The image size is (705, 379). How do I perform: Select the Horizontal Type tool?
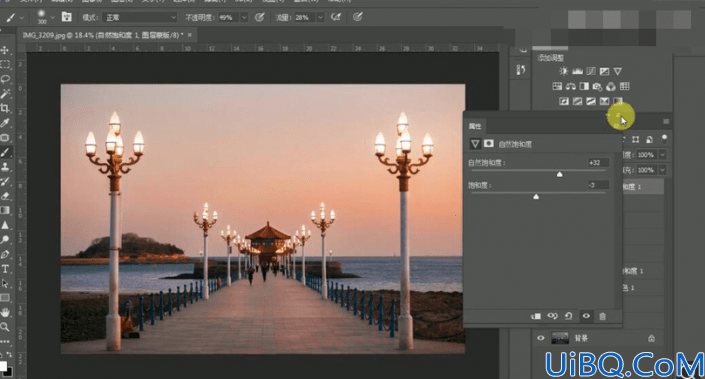click(5, 269)
